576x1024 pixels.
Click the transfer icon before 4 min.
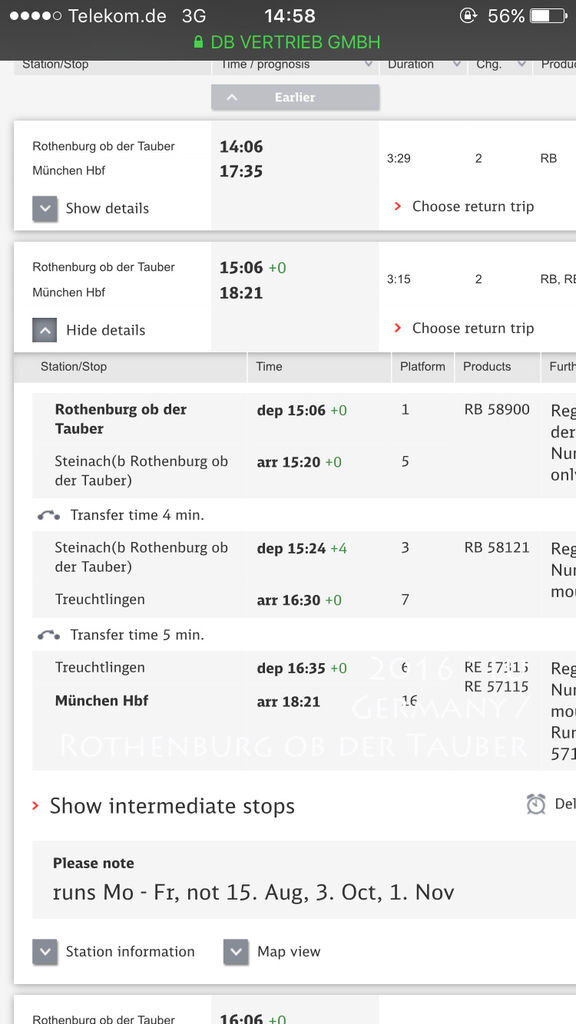click(x=49, y=515)
